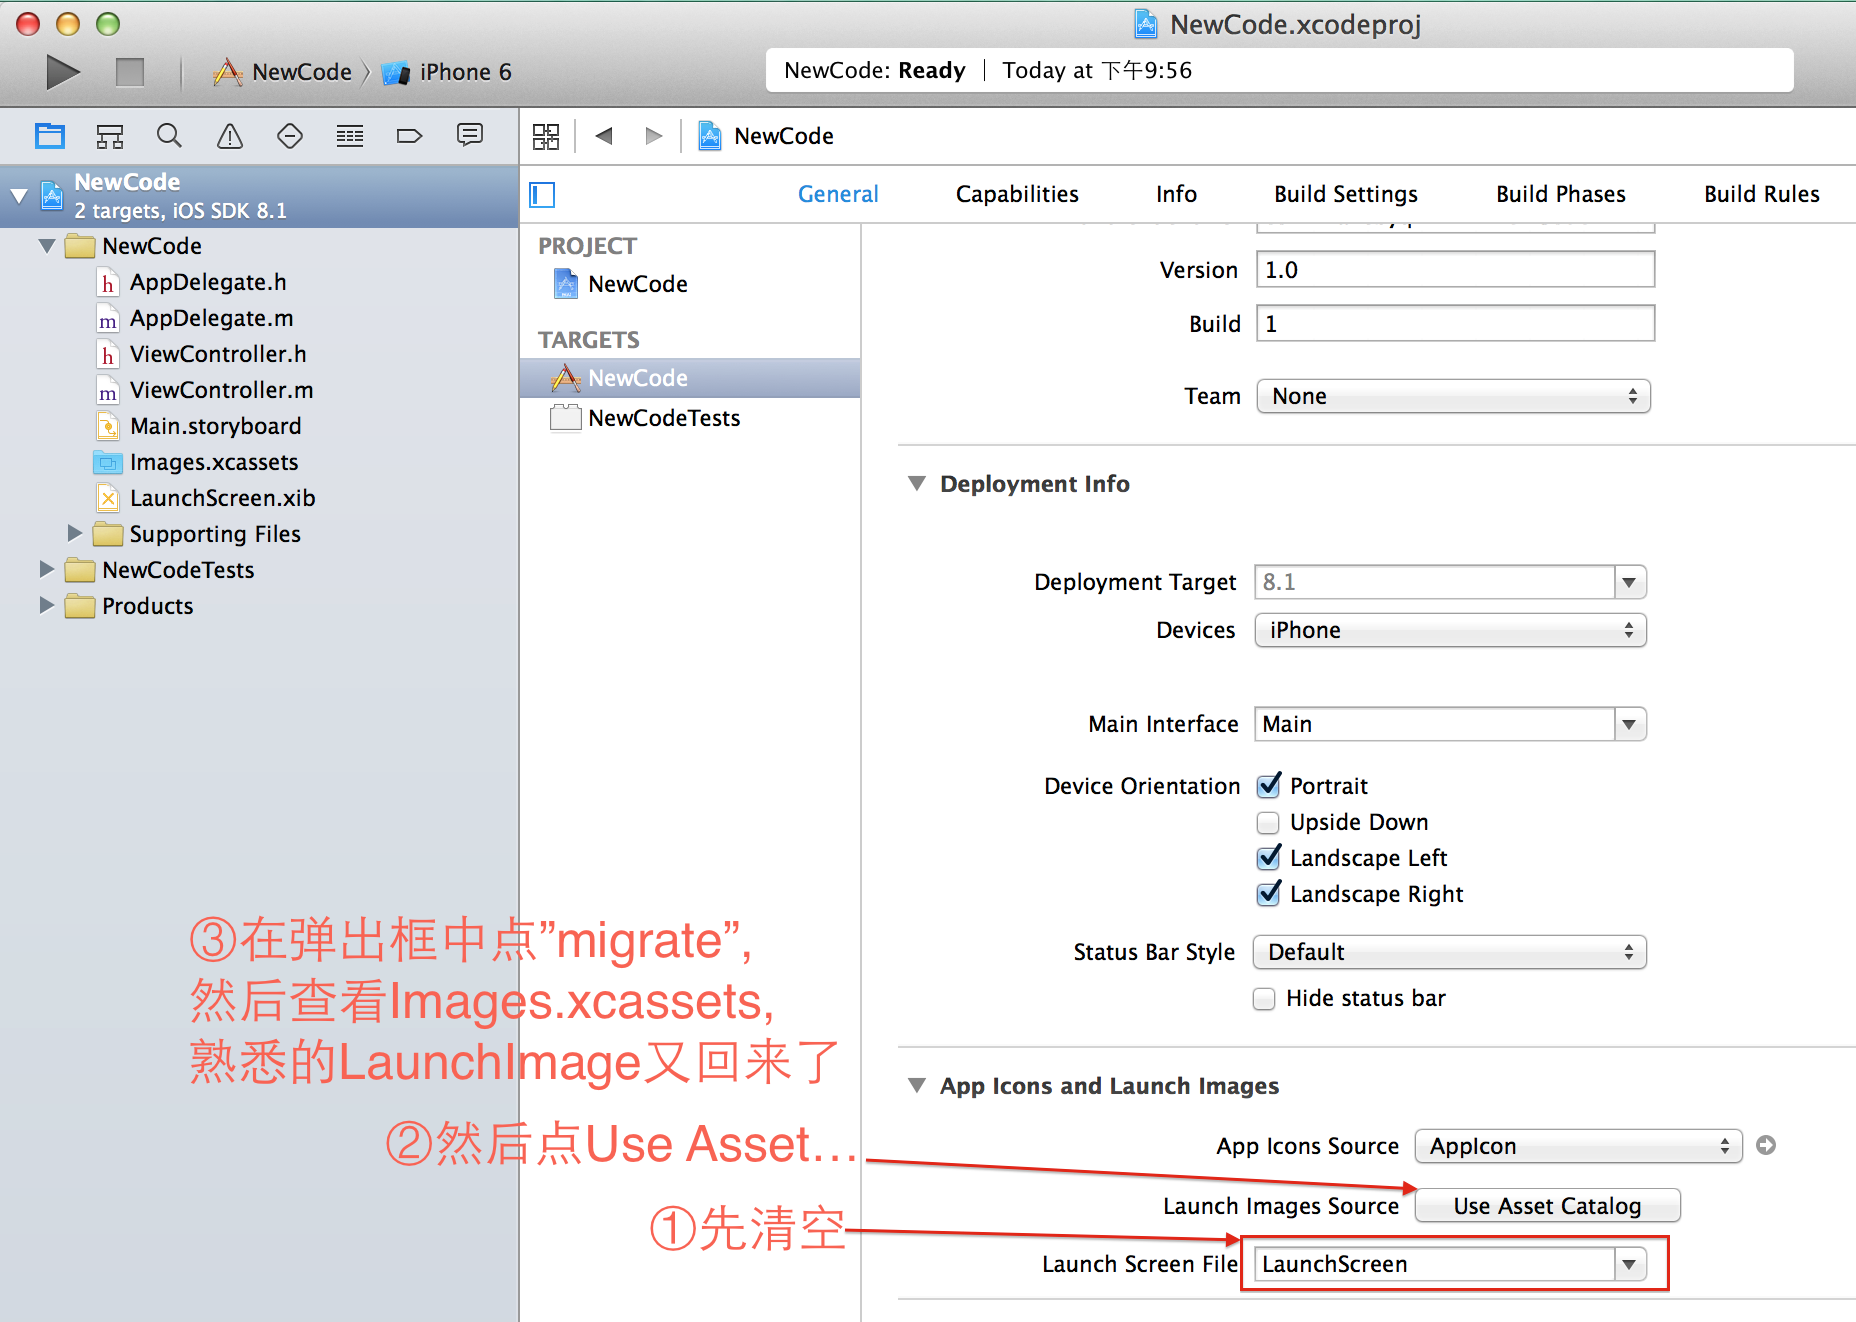Image resolution: width=1856 pixels, height=1322 pixels.
Task: Open the Main Interface dropdown arrow
Action: [1630, 724]
